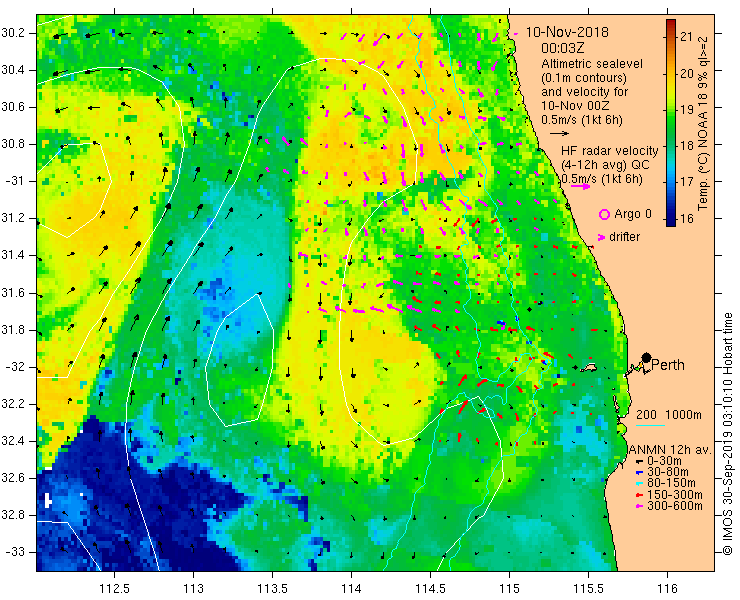Click the cyan isobath legend line

pyautogui.click(x=650, y=425)
